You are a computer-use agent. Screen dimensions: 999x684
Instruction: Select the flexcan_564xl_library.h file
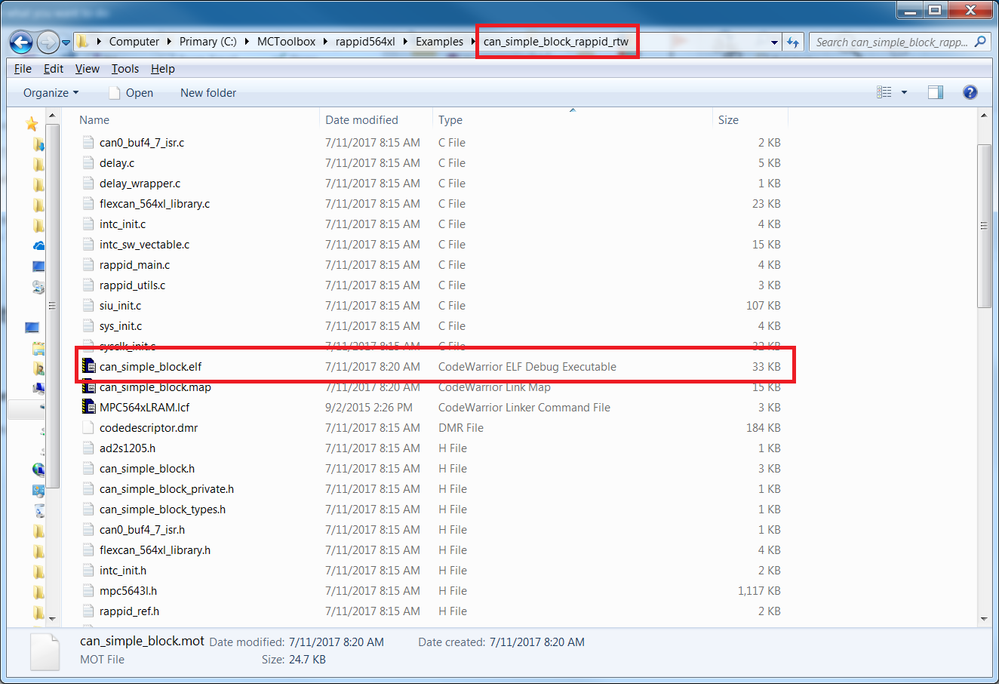155,550
